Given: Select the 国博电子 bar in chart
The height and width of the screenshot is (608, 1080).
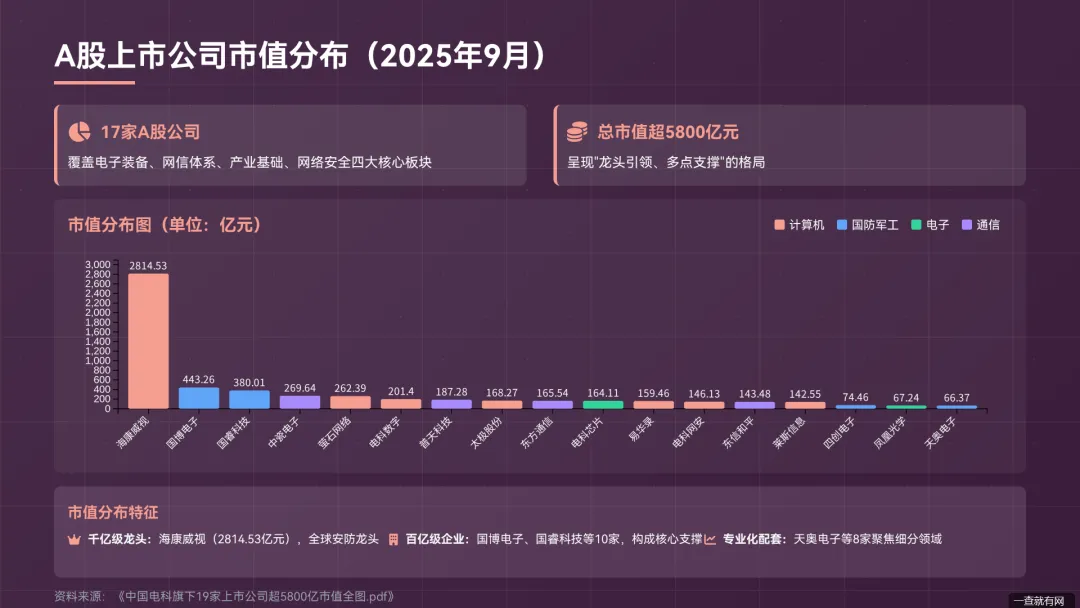Looking at the screenshot, I should coord(198,398).
